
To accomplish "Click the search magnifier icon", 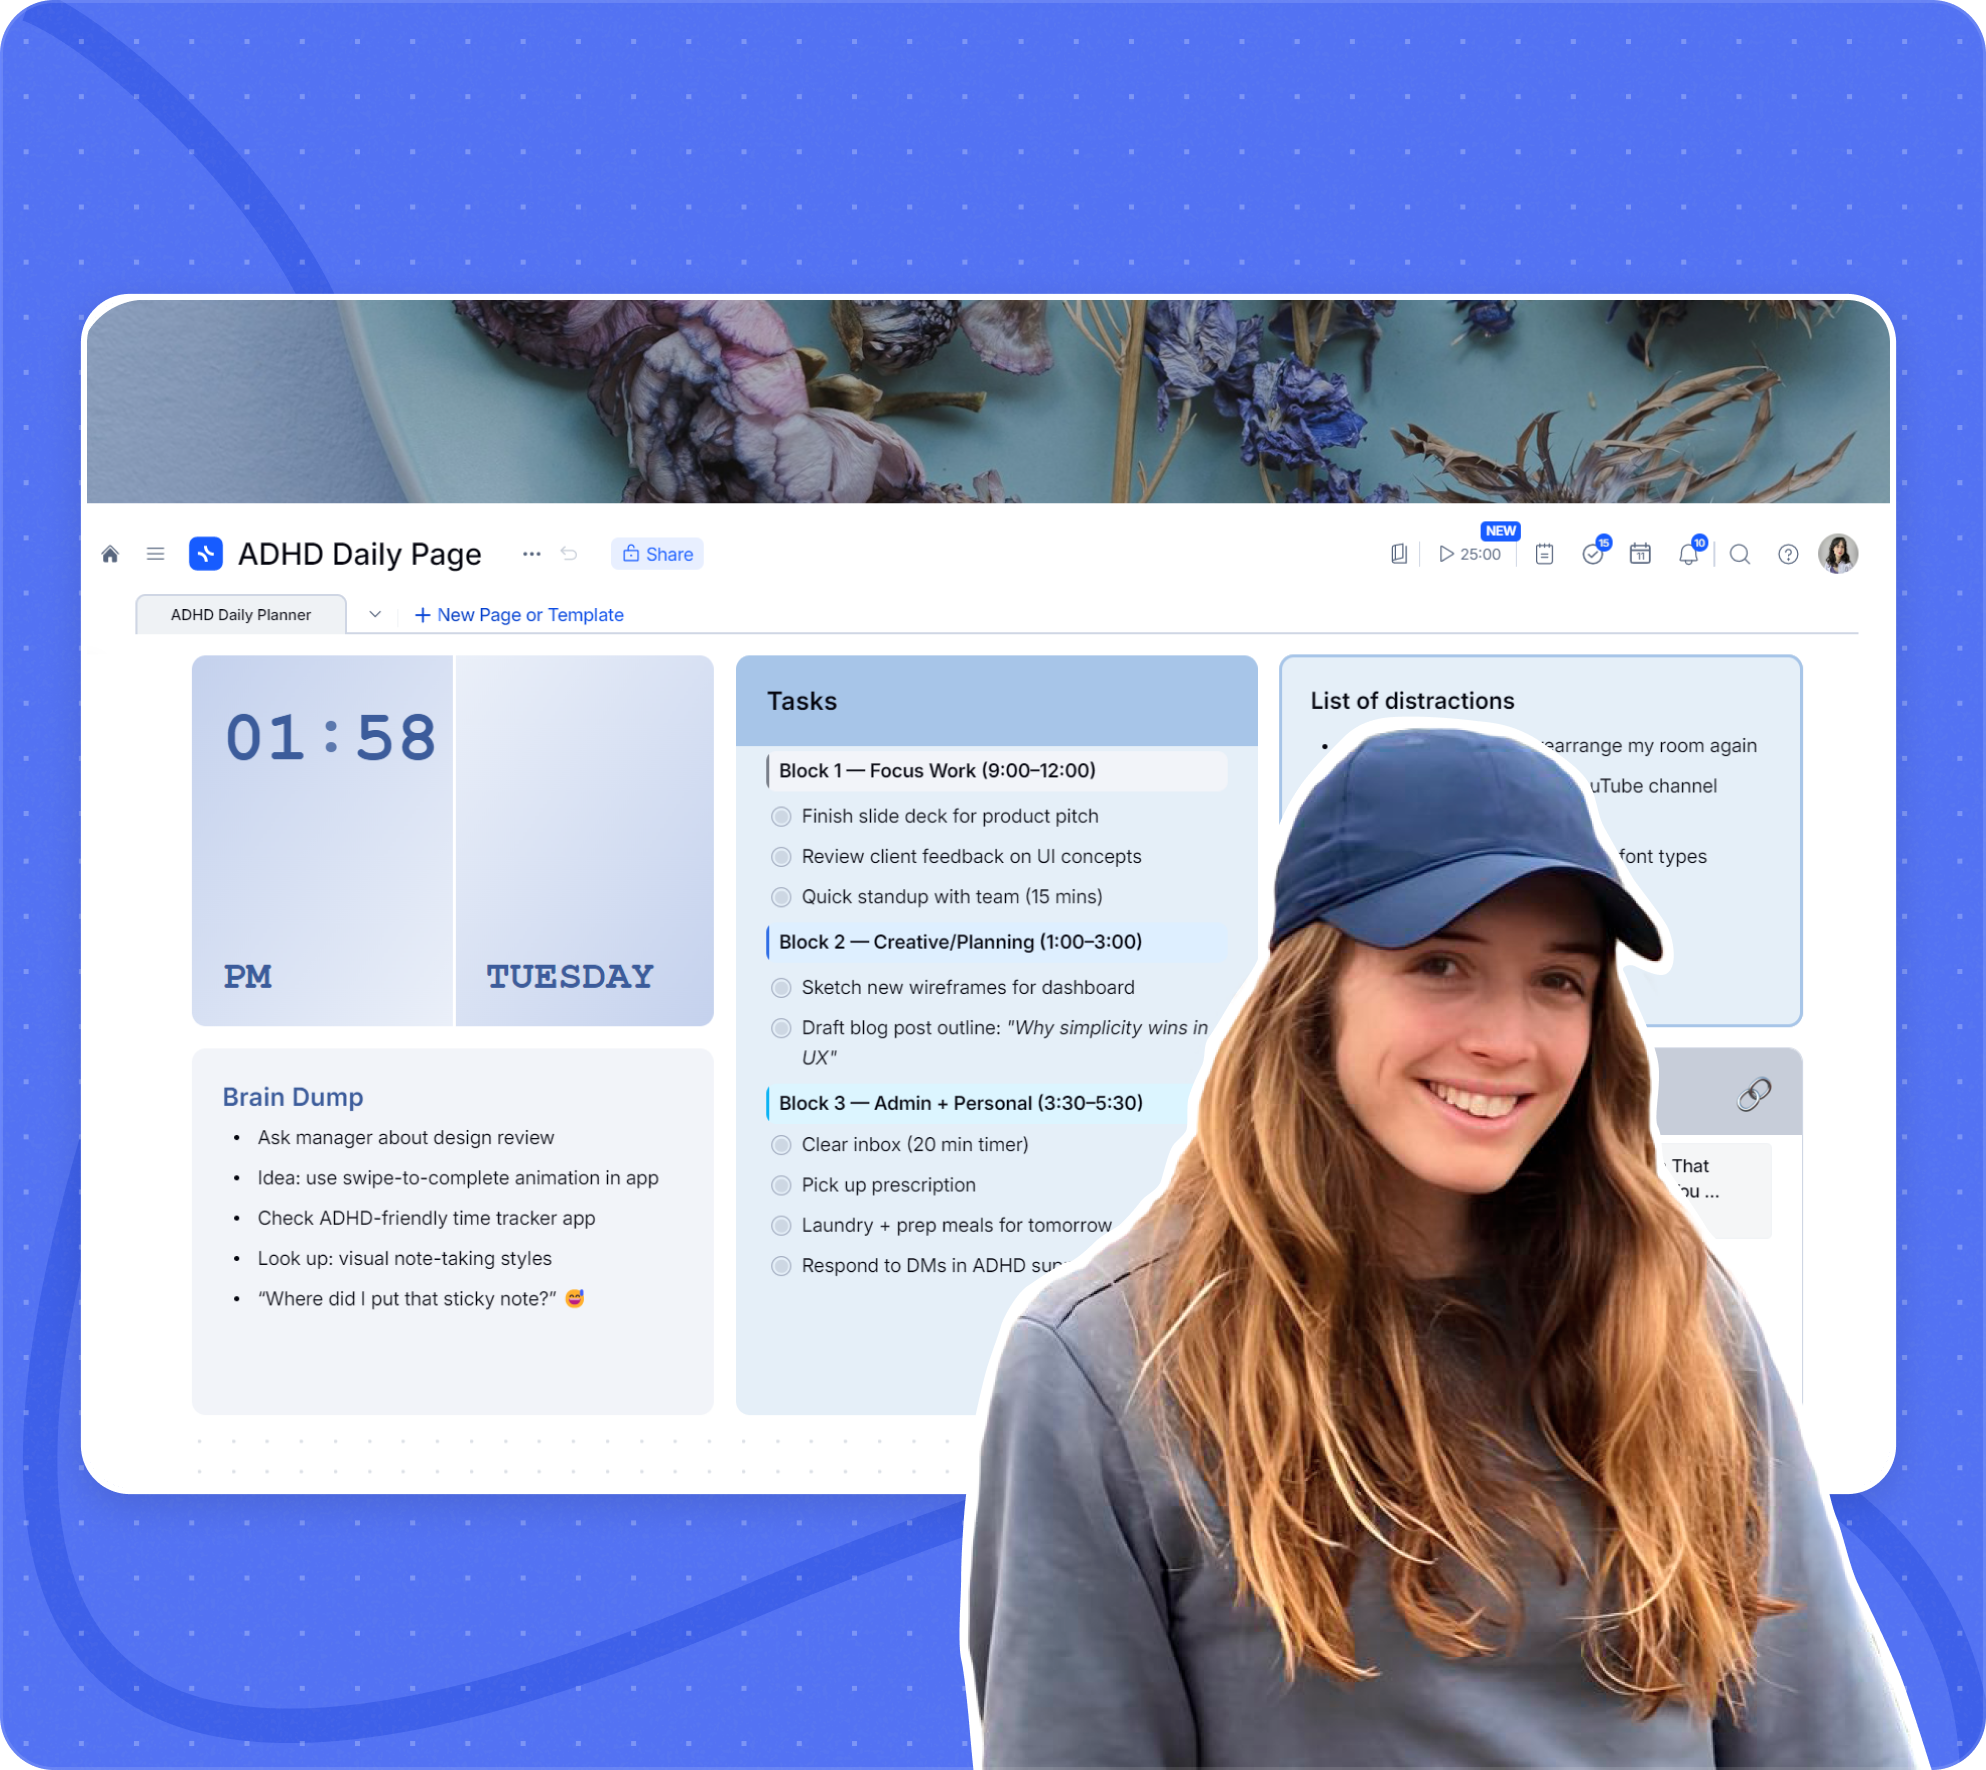I will (1740, 554).
